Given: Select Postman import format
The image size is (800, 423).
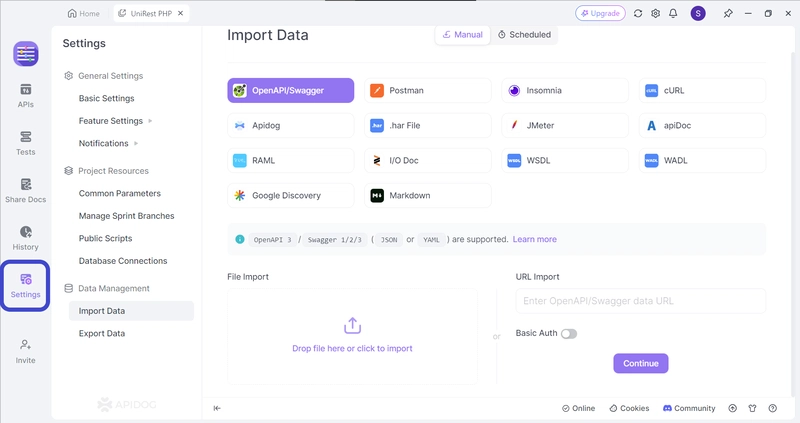Looking at the screenshot, I should pyautogui.click(x=428, y=90).
